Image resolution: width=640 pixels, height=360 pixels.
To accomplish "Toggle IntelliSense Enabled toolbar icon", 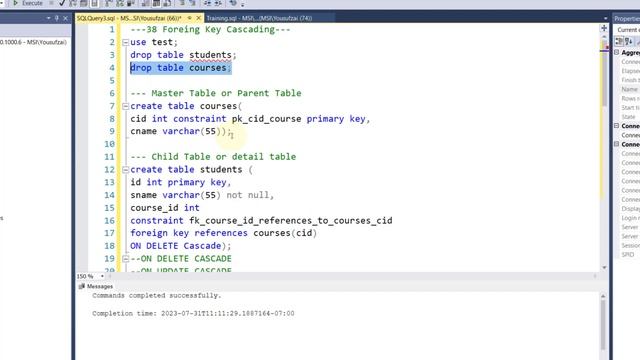I will 94,3.
